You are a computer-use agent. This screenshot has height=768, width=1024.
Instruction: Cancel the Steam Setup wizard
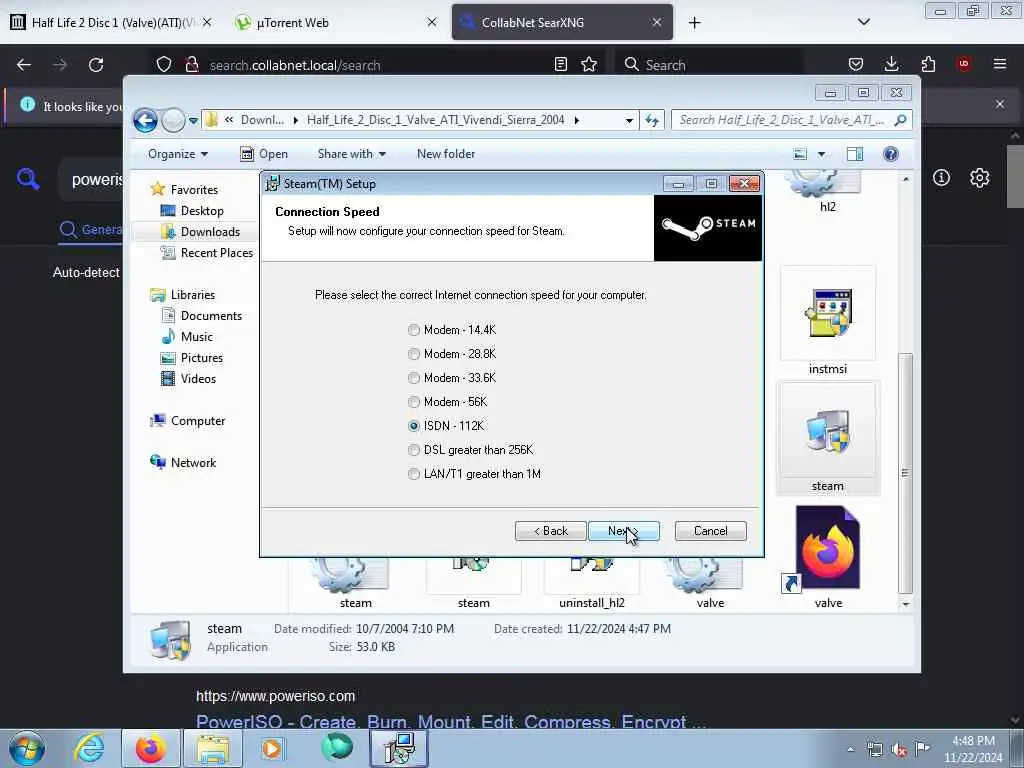(x=711, y=531)
